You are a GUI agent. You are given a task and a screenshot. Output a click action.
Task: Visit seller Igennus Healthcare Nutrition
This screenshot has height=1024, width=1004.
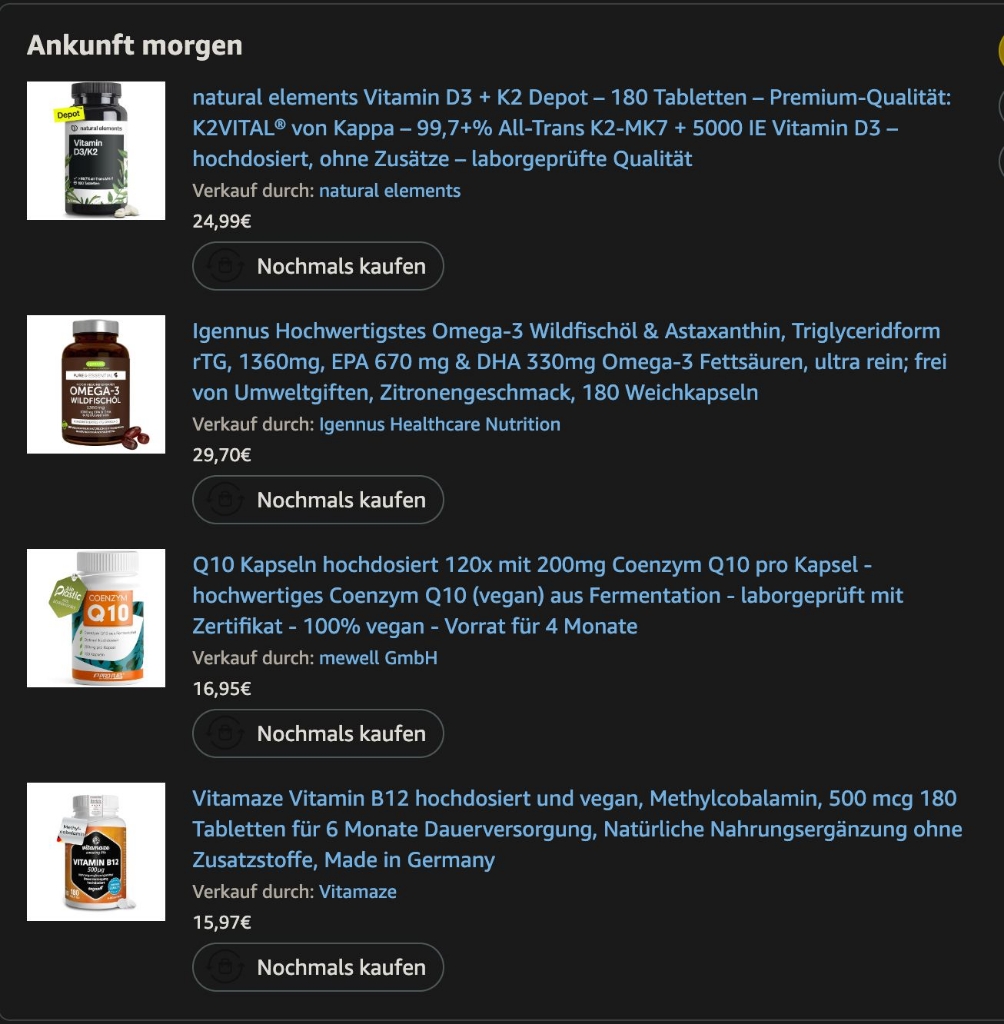[x=440, y=424]
